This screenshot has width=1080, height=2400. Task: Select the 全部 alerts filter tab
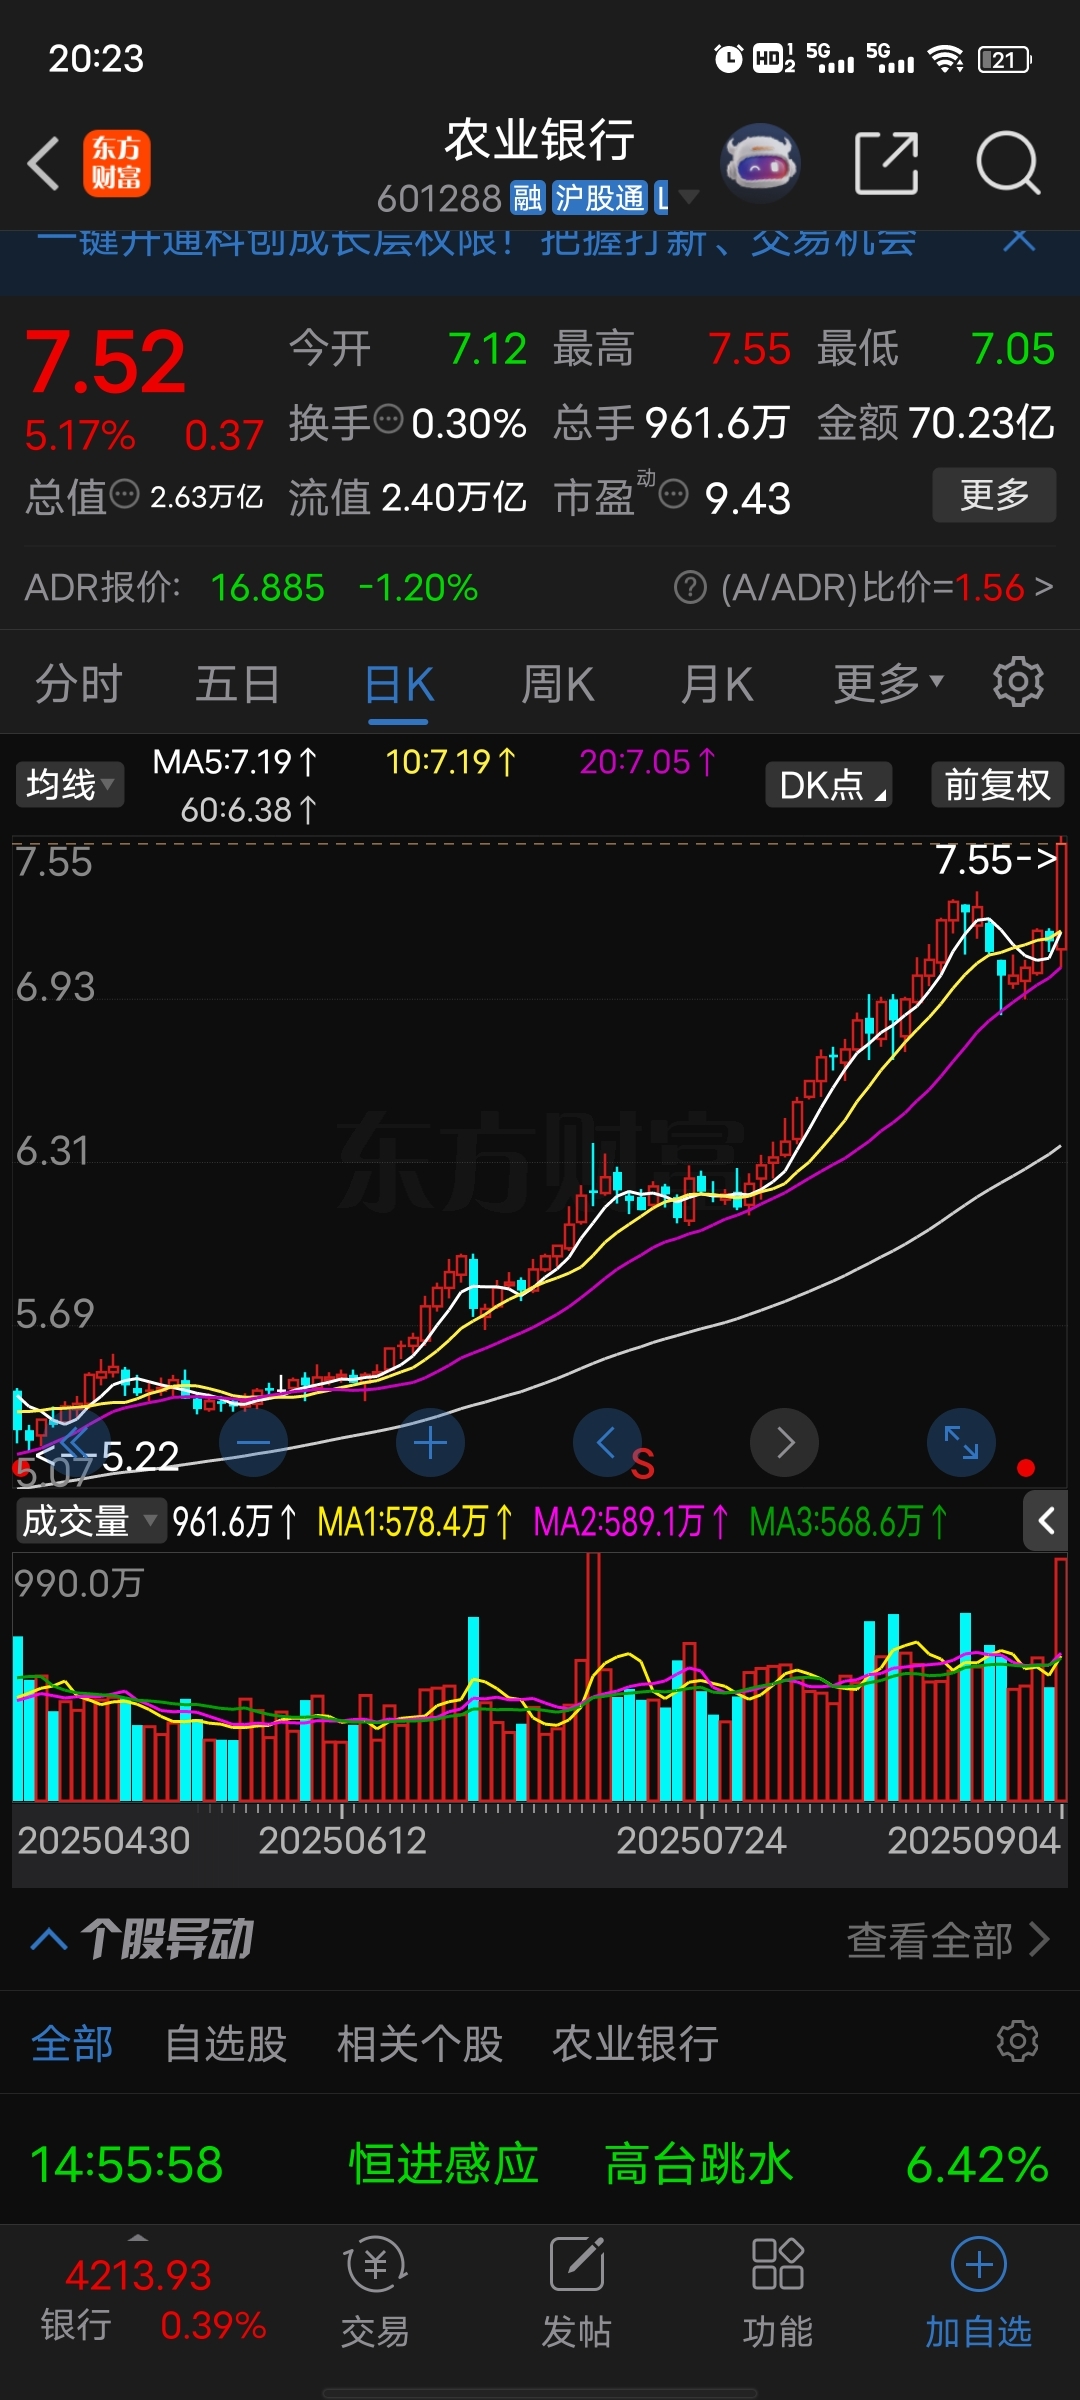[72, 2043]
